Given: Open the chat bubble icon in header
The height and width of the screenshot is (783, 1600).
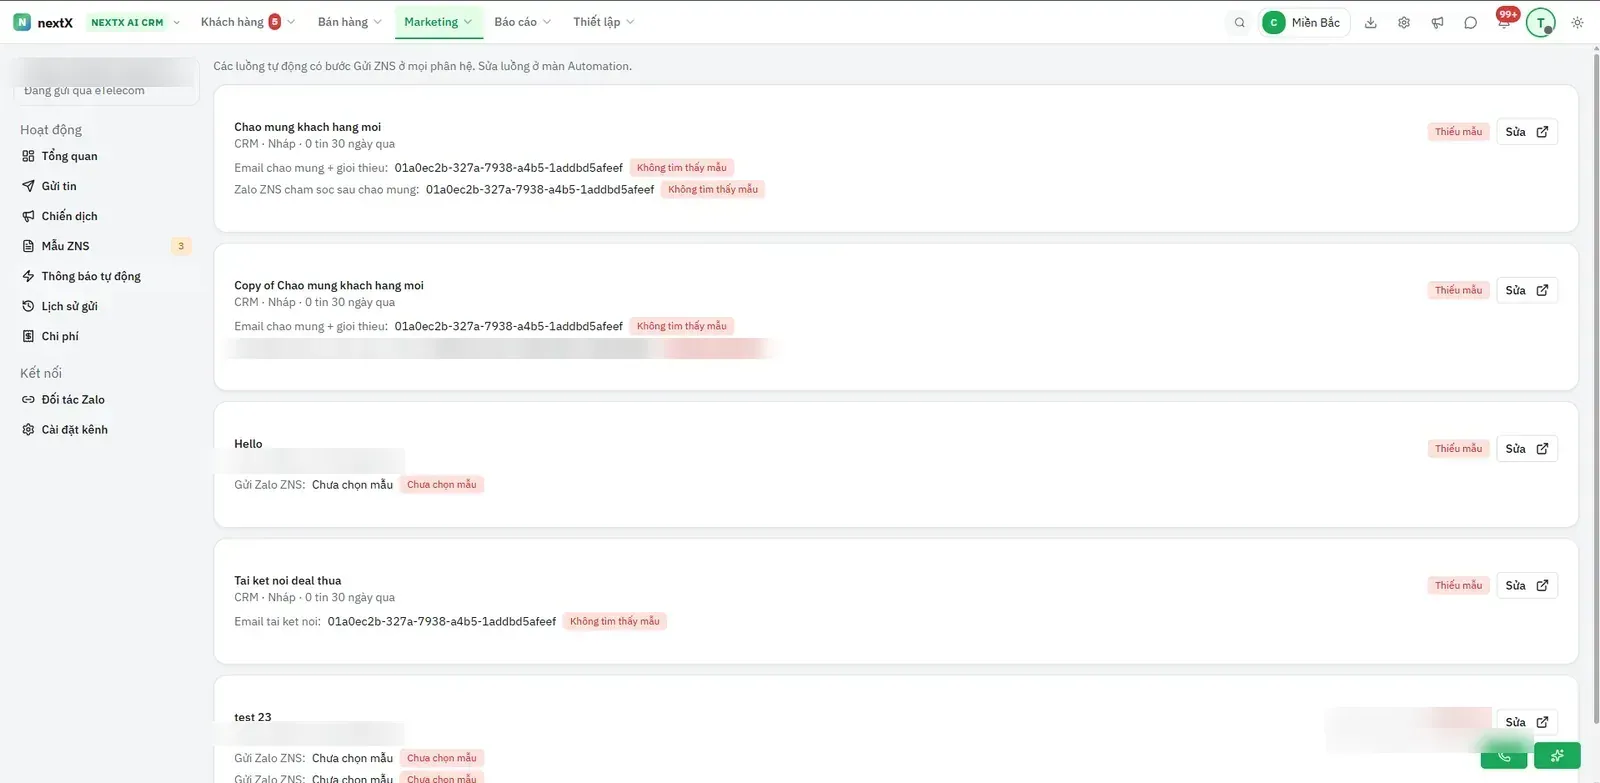Looking at the screenshot, I should click(1470, 22).
